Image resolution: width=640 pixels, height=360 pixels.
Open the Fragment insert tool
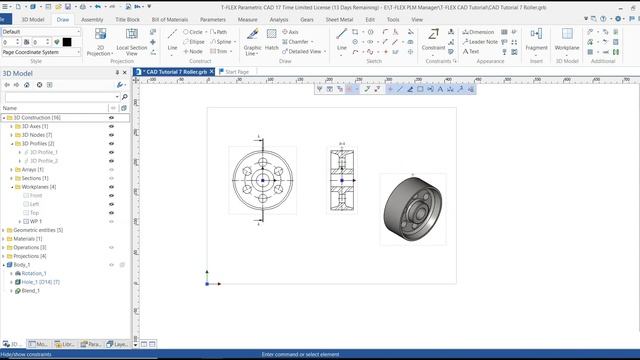pyautogui.click(x=536, y=41)
